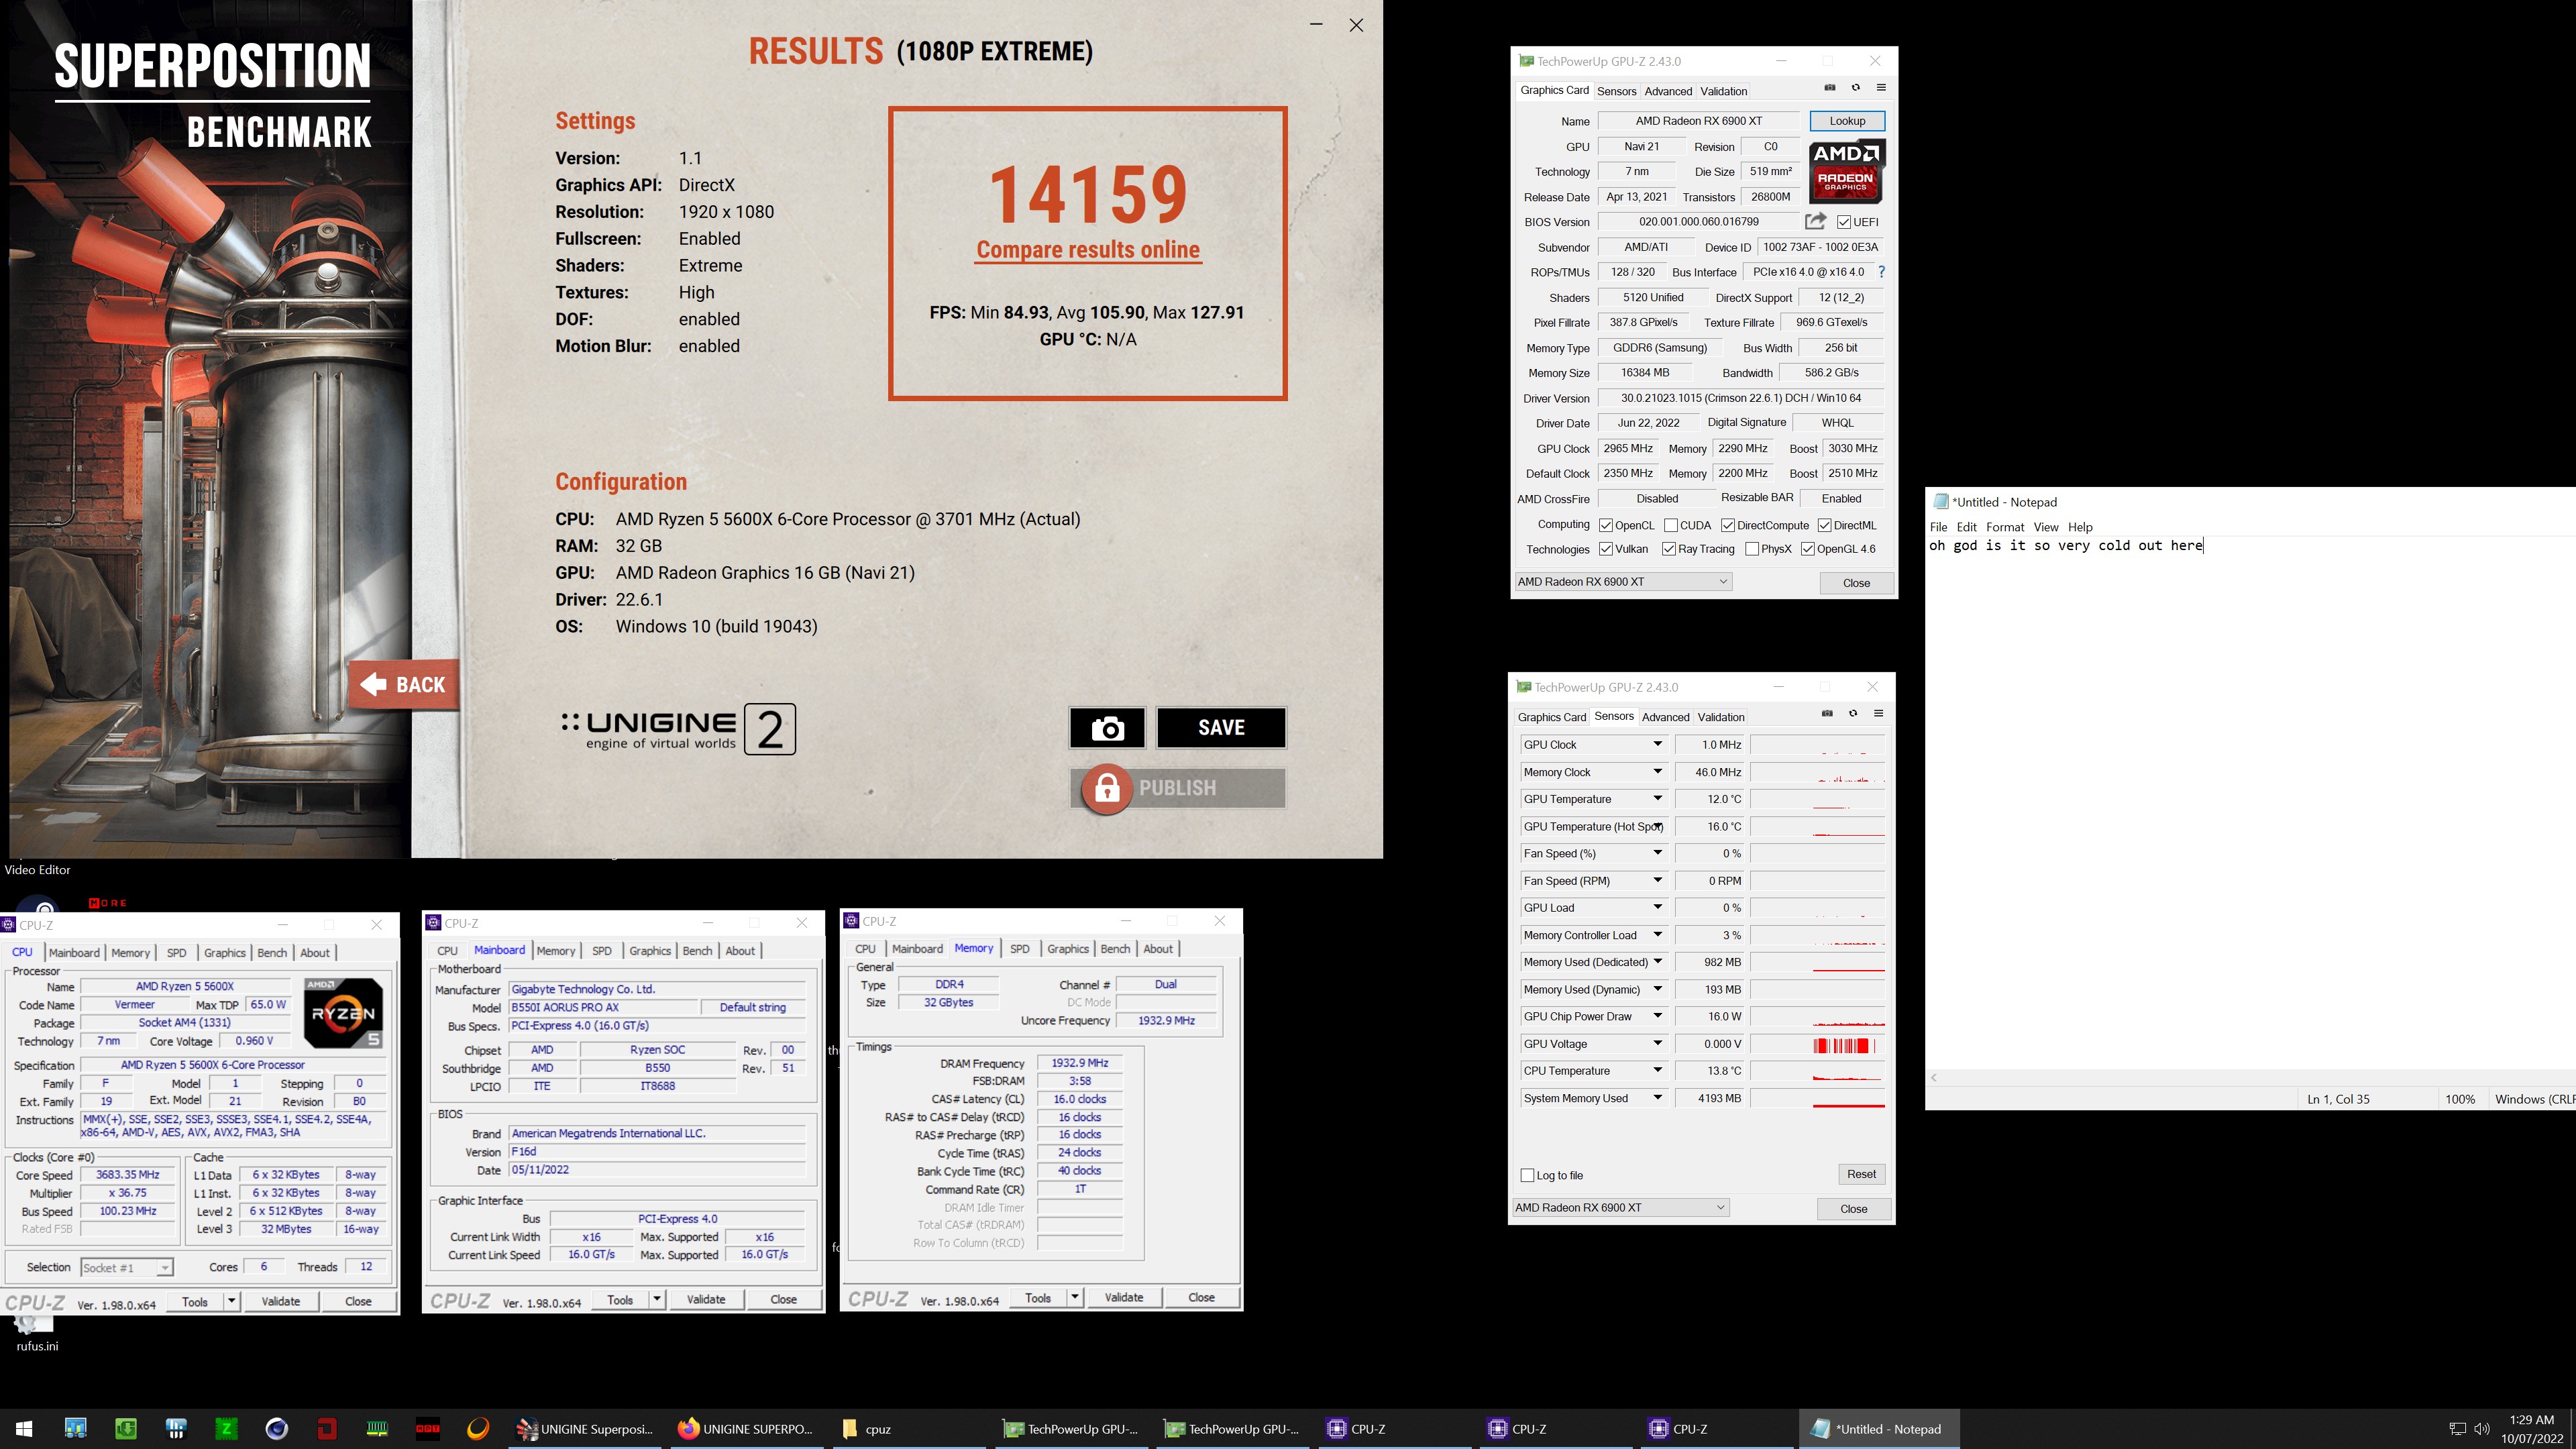This screenshot has height=1449, width=2576.
Task: Open Sensors tab in GPU-Z Graphics Card window
Action: click(1616, 91)
